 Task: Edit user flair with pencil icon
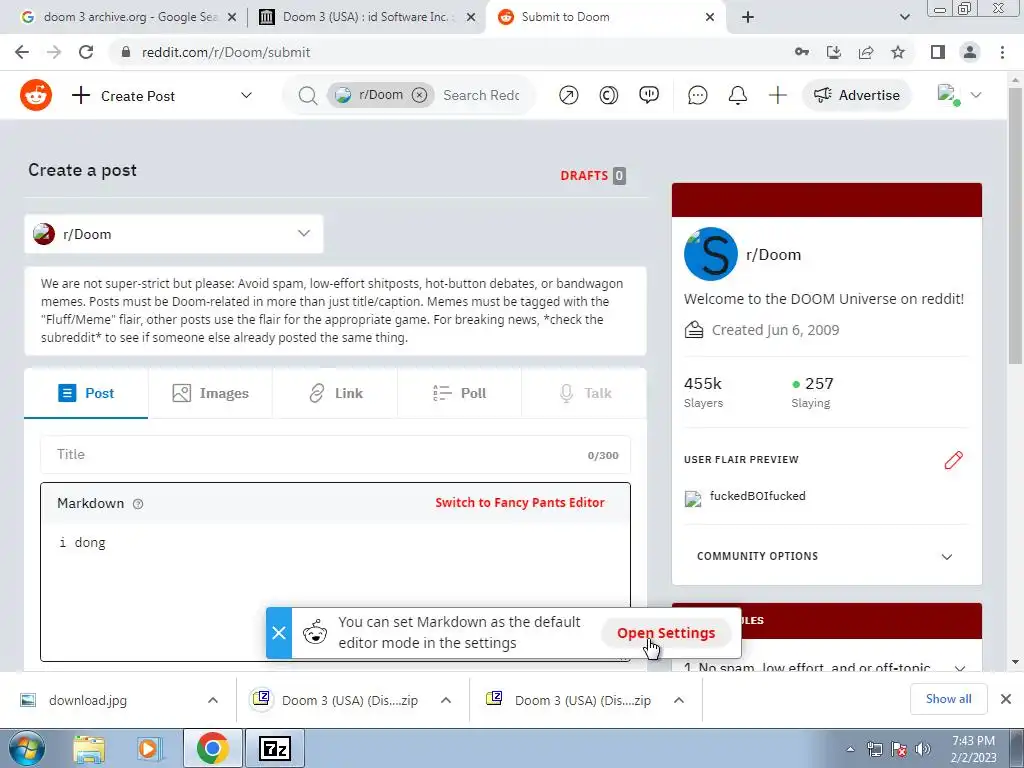click(953, 460)
